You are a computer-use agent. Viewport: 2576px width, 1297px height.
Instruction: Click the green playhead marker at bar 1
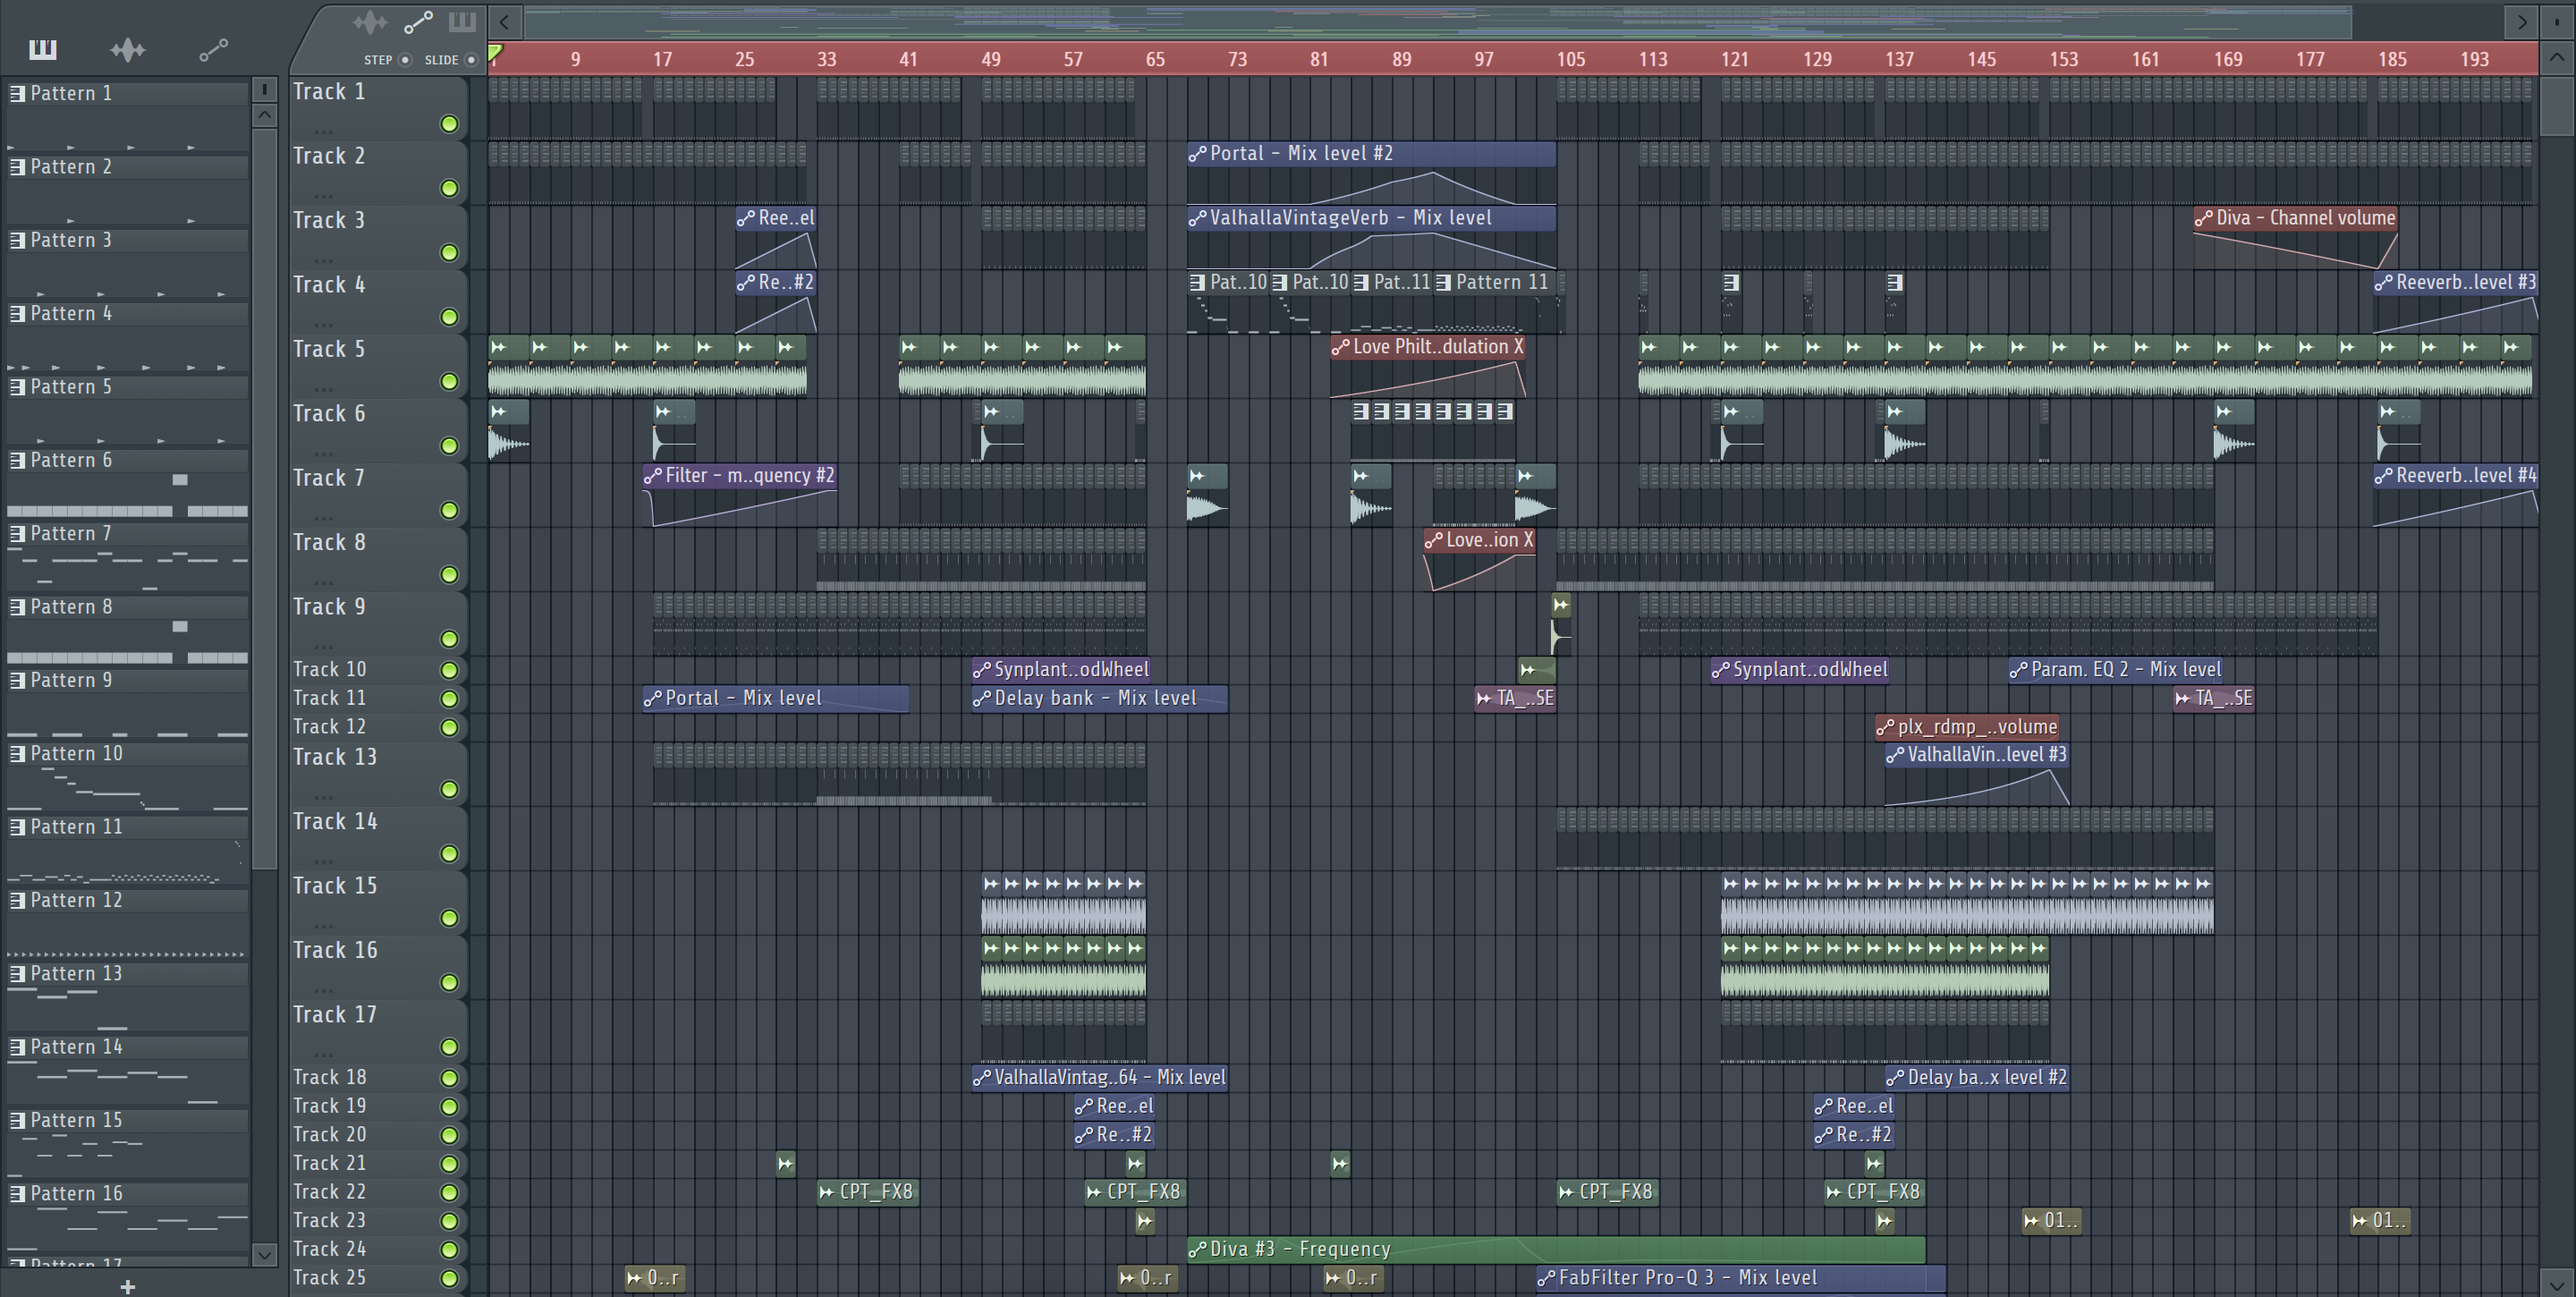pyautogui.click(x=496, y=53)
